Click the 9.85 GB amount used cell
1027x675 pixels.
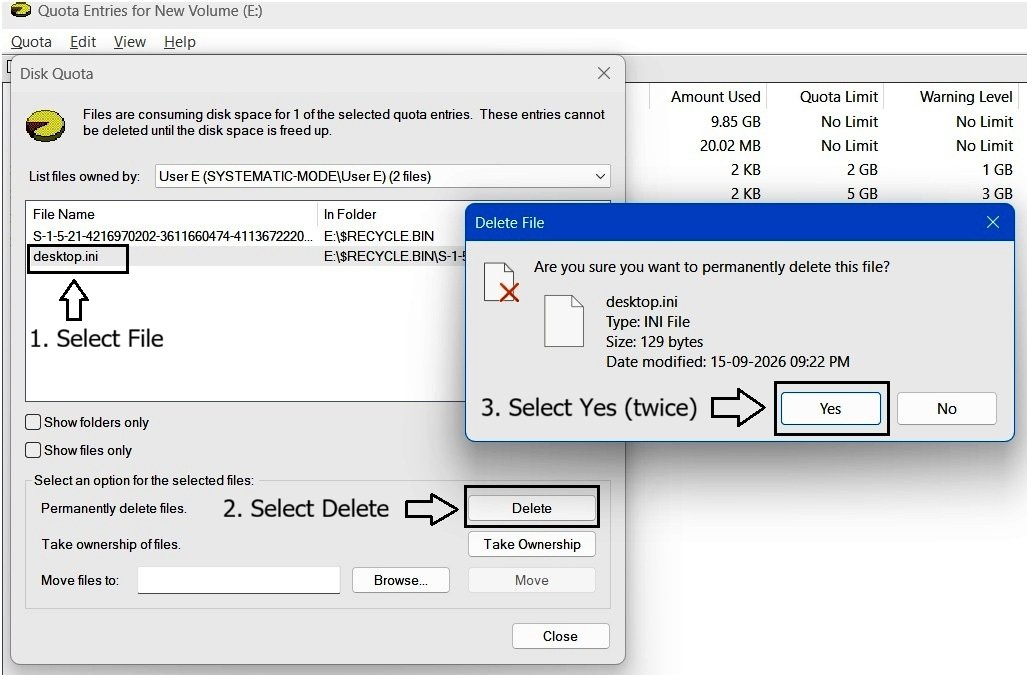tap(736, 122)
